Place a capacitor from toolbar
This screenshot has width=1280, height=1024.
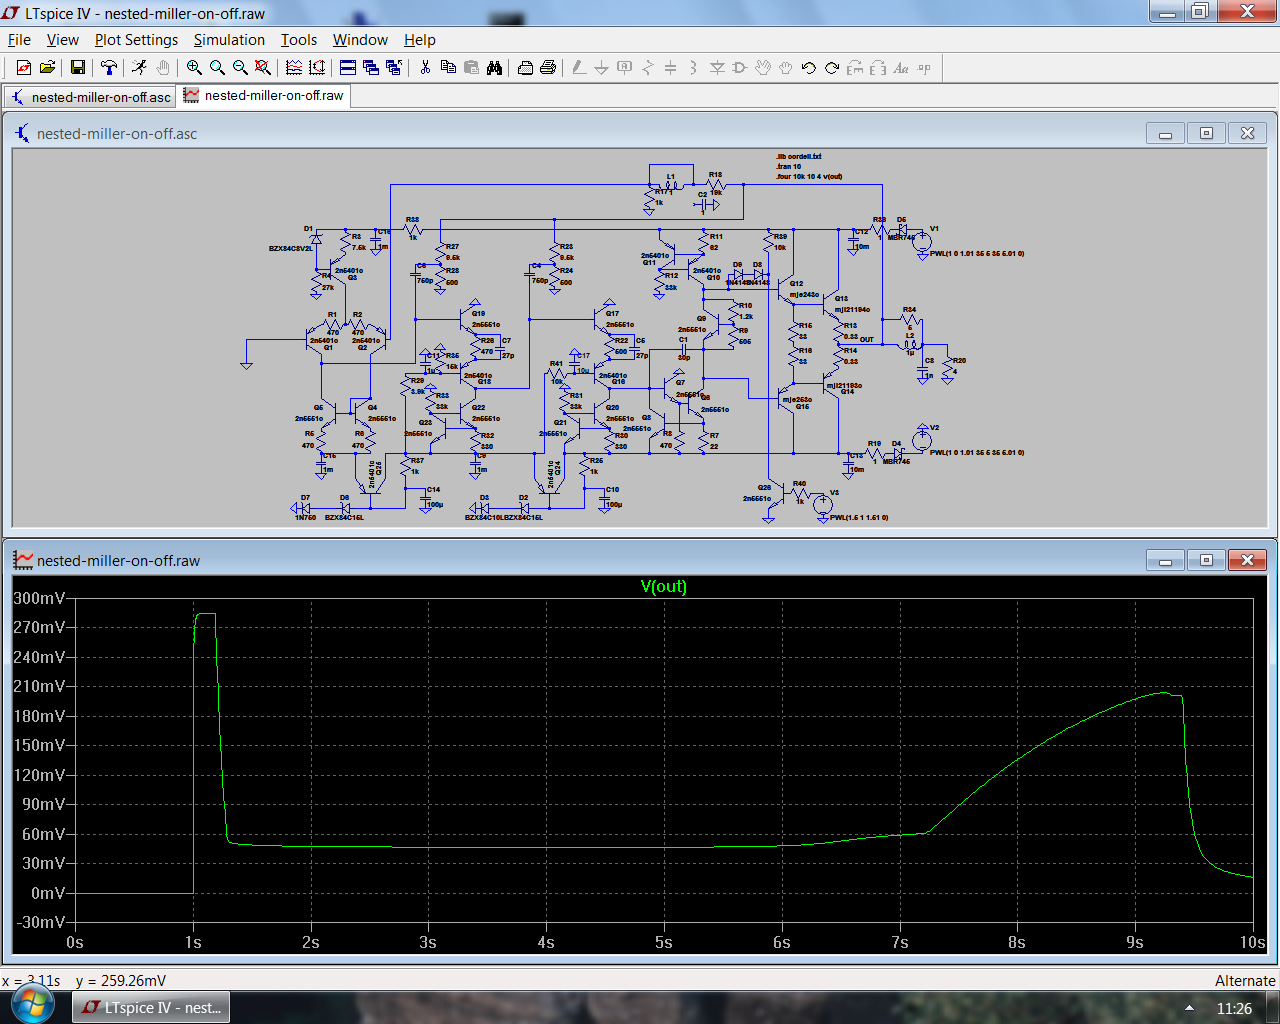[670, 68]
